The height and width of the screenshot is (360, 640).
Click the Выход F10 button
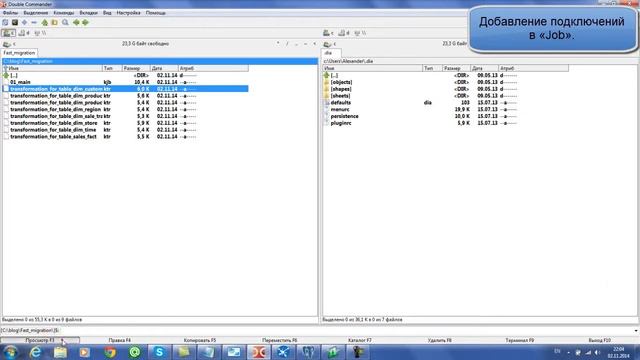(x=600, y=340)
